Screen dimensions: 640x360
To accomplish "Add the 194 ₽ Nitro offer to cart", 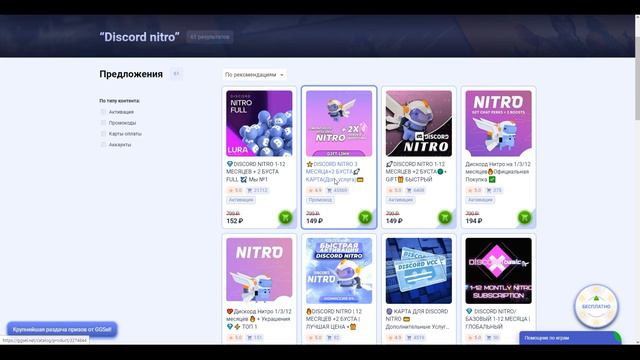I will tap(524, 217).
